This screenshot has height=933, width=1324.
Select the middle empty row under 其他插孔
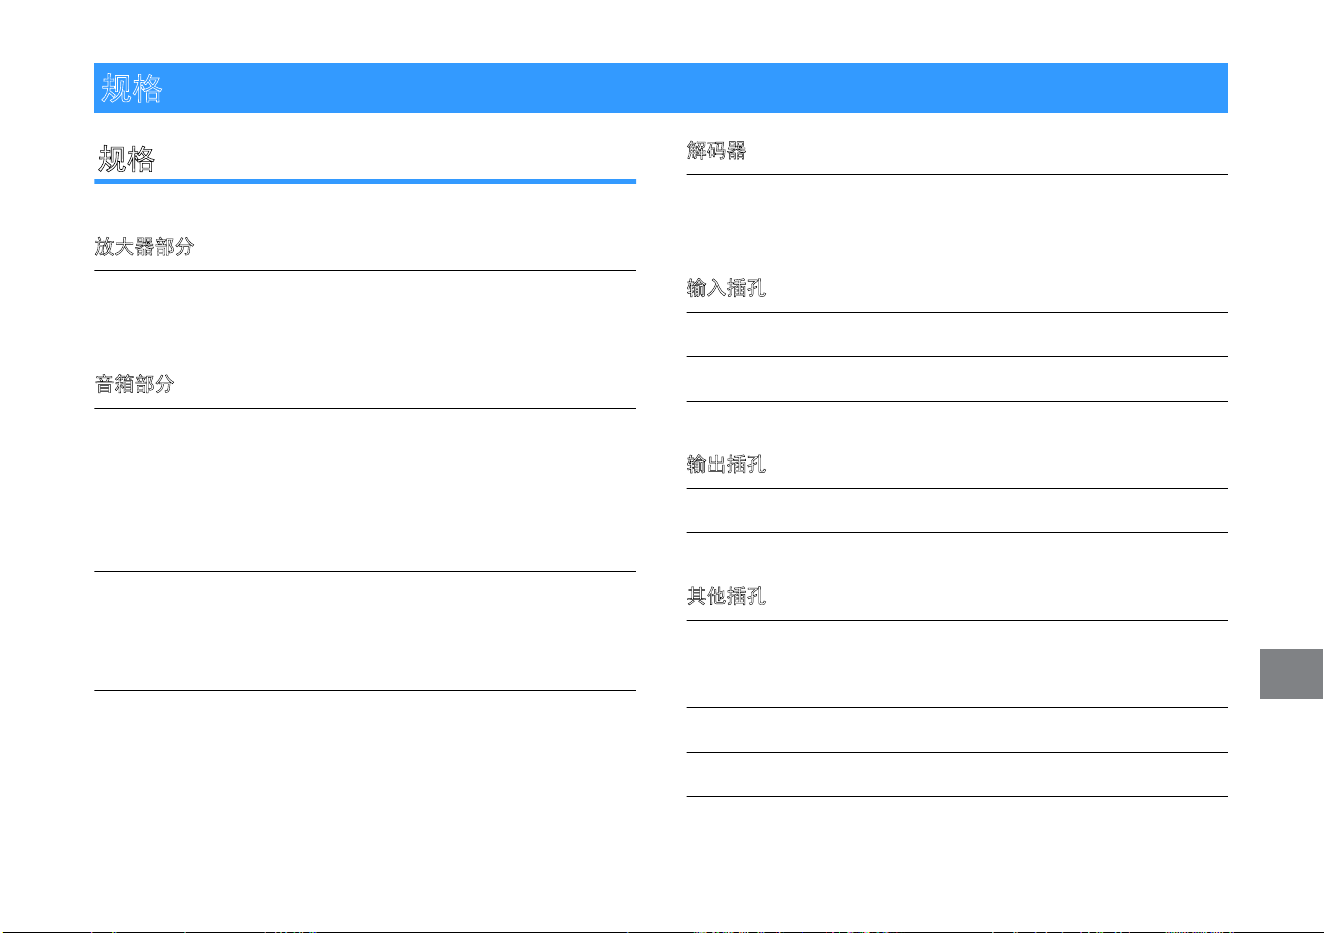957,730
